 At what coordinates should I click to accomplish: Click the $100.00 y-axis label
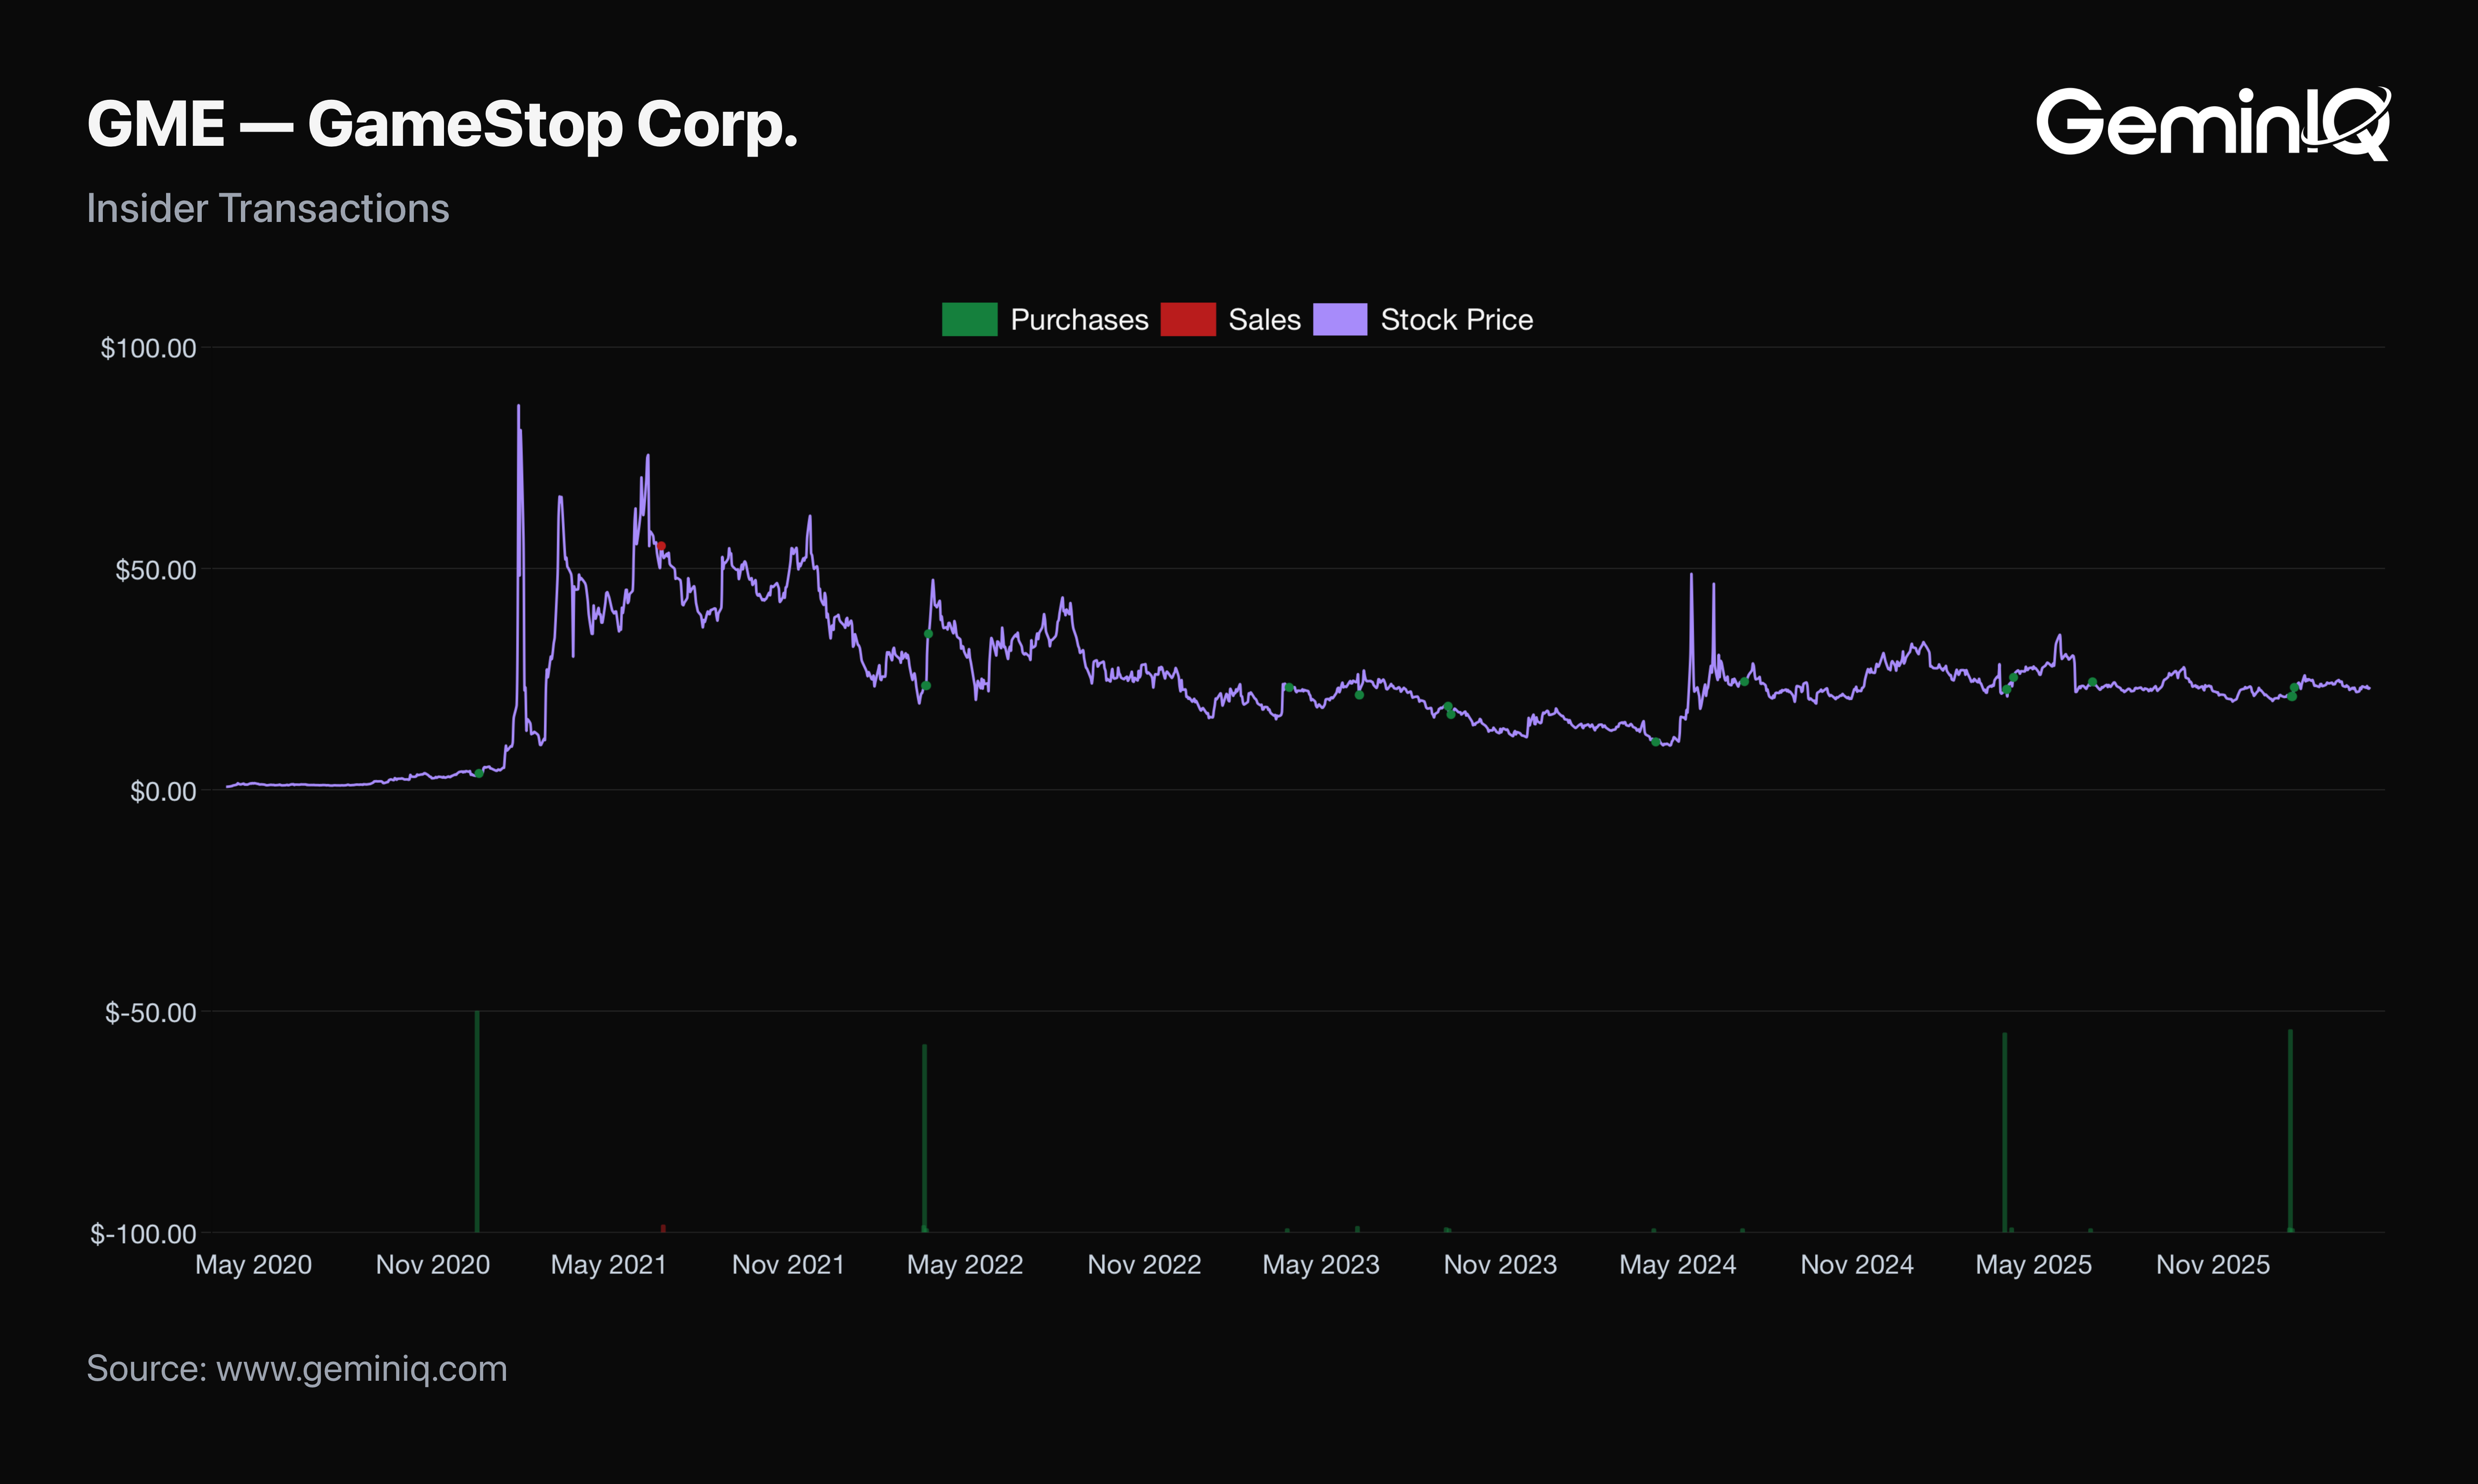(x=148, y=348)
